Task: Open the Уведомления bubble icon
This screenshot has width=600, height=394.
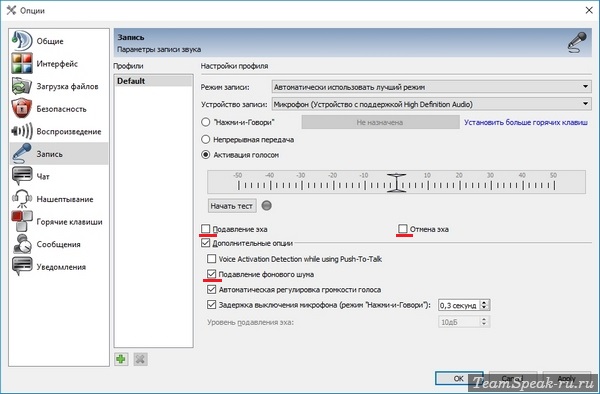Action: (22, 267)
